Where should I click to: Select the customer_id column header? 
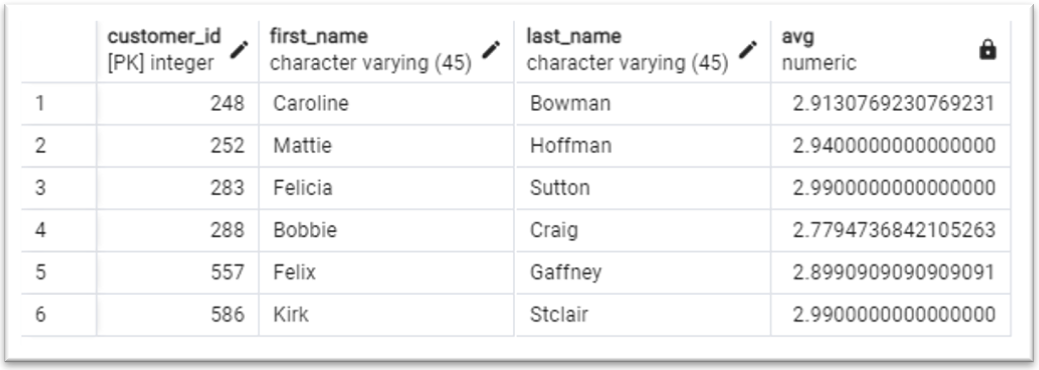(x=178, y=50)
